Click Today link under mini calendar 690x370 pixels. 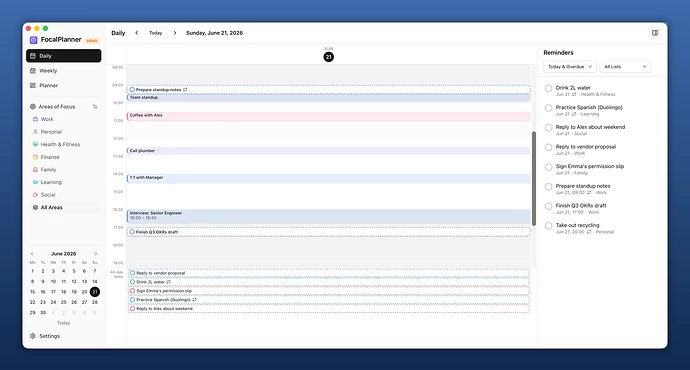(64, 323)
